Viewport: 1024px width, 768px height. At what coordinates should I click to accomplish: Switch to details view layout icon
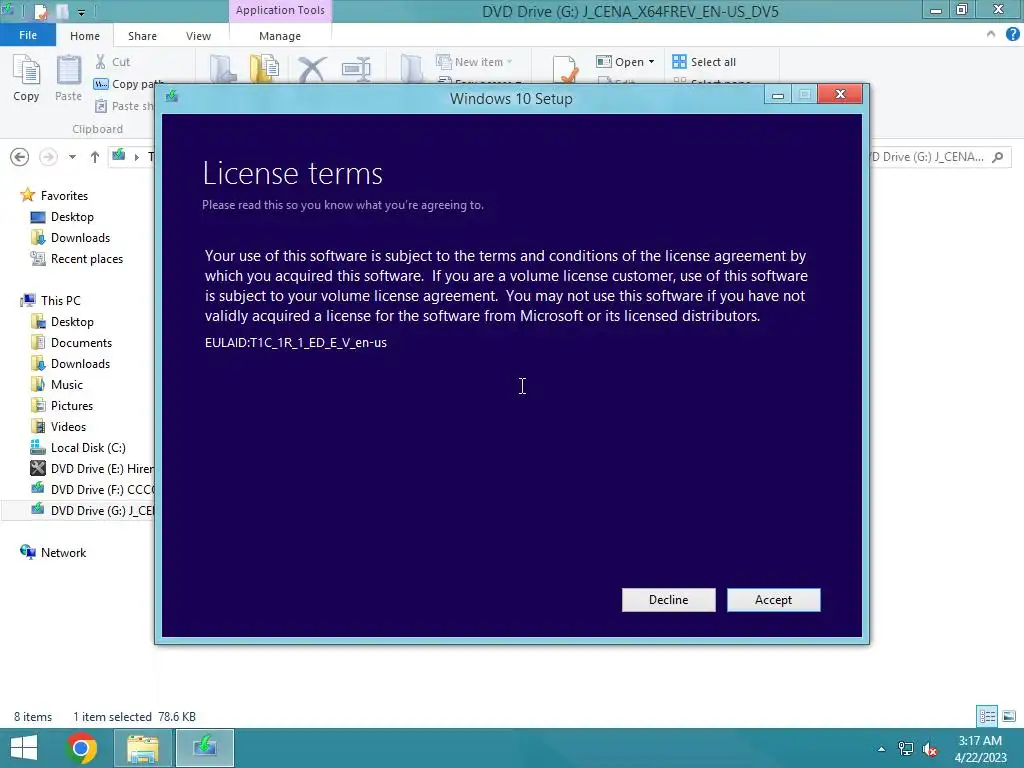tap(987, 716)
